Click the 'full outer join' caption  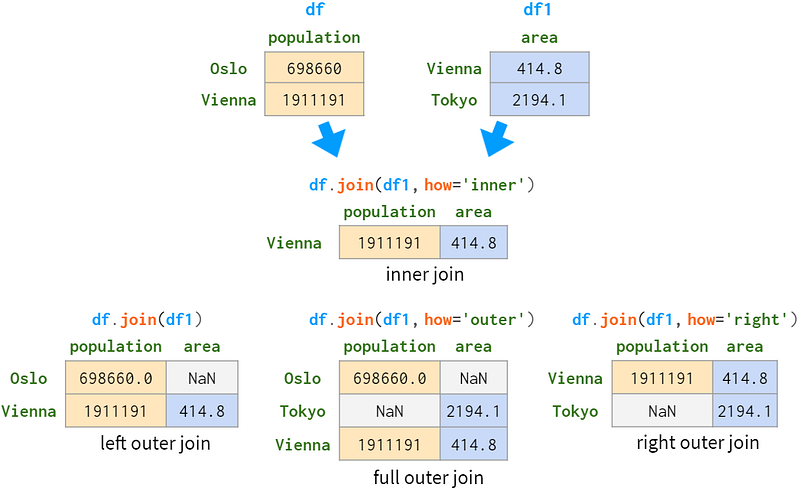point(429,478)
